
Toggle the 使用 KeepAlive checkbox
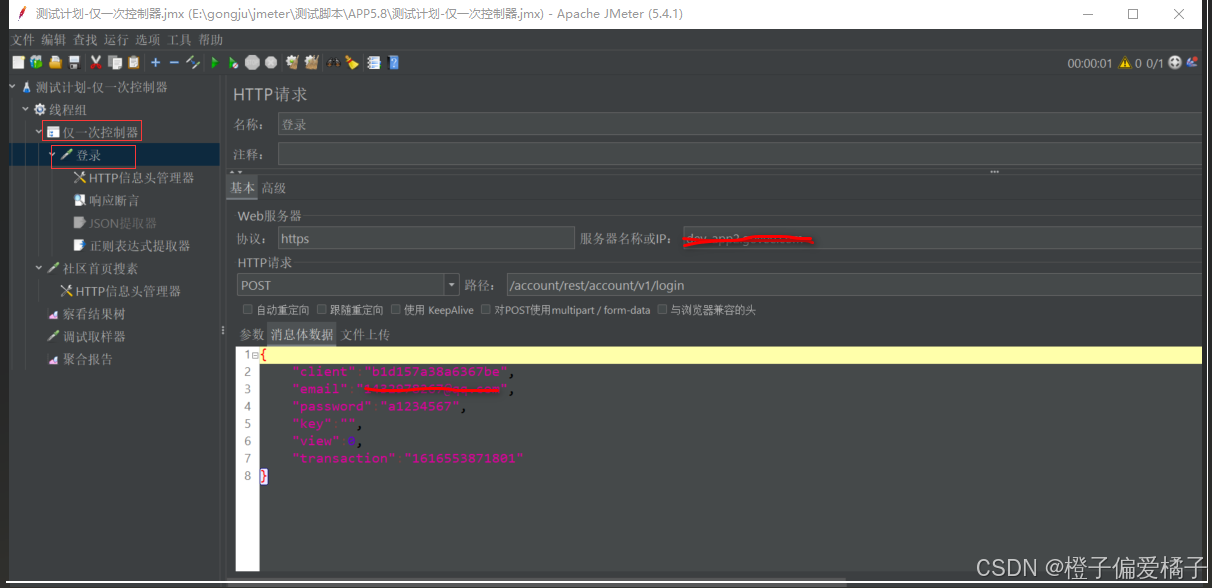point(396,310)
